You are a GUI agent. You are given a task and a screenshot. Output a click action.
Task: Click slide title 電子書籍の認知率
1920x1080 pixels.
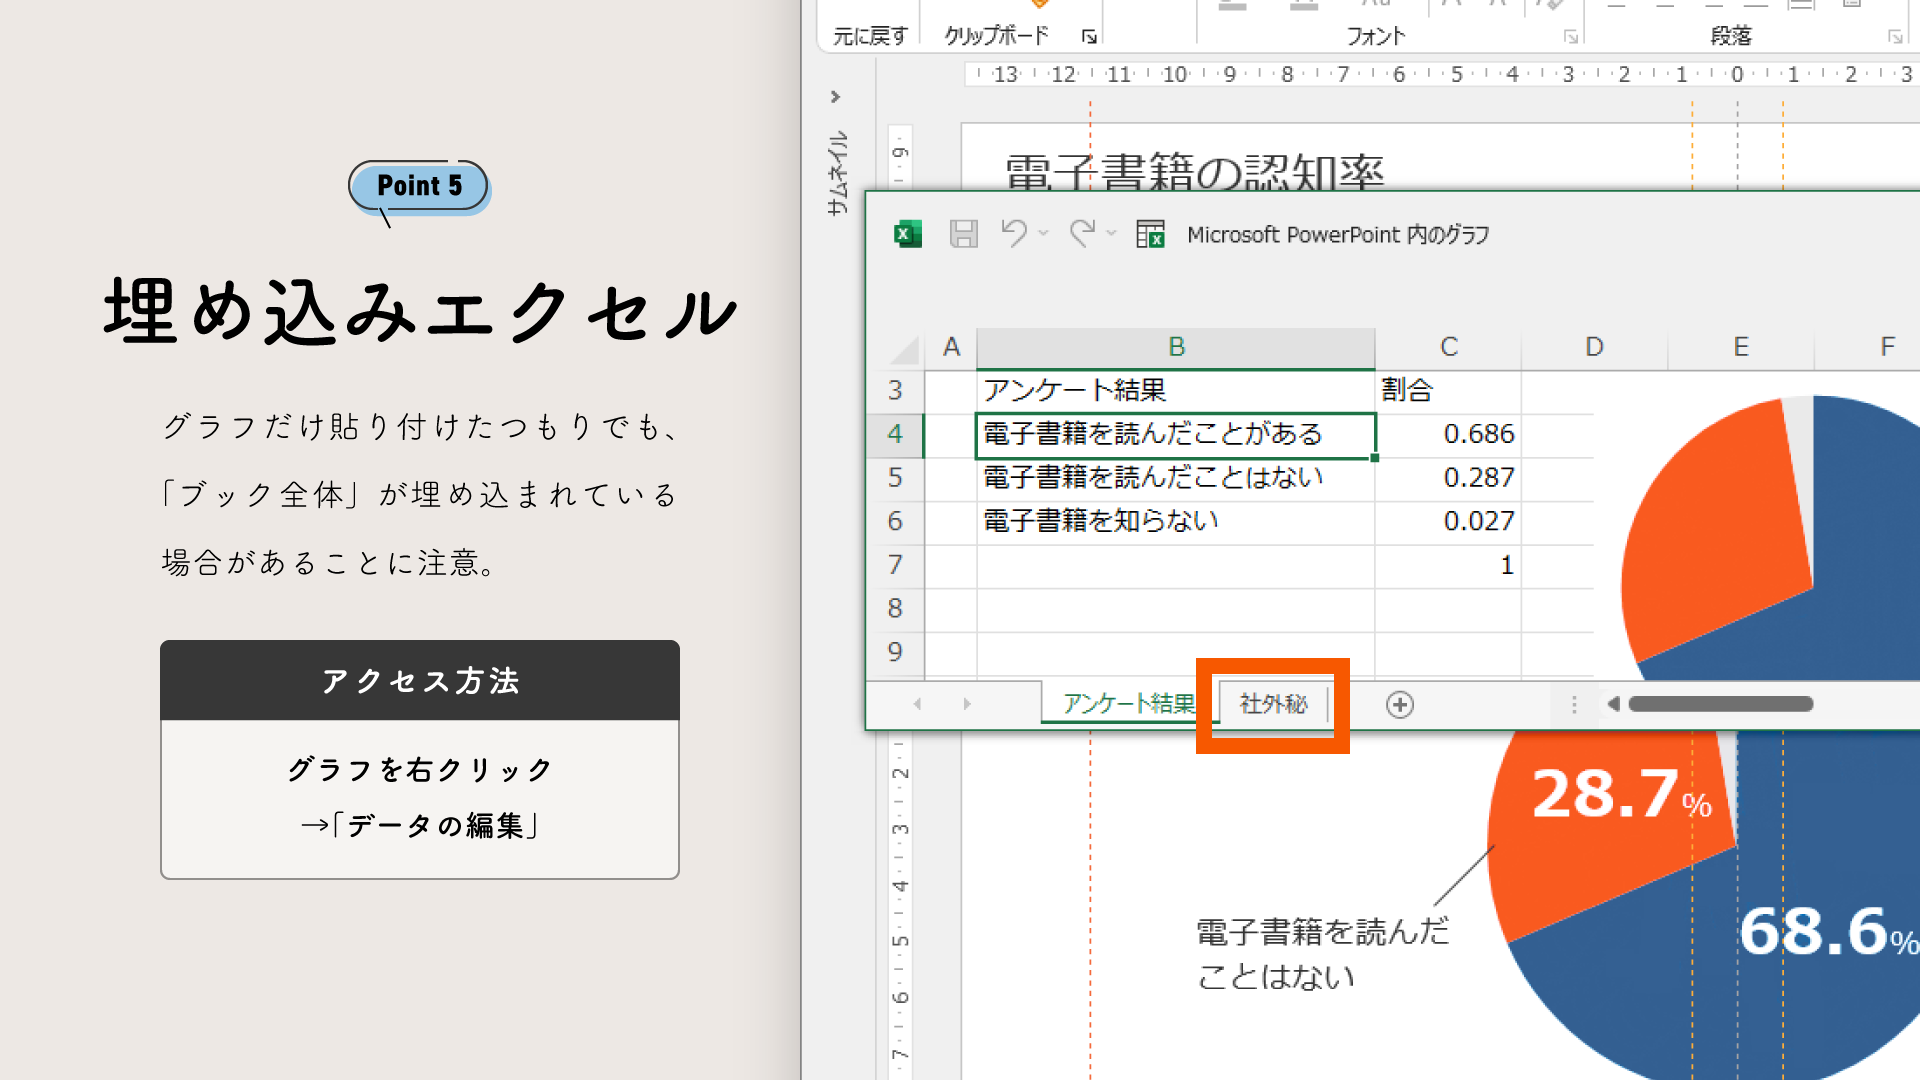1194,171
